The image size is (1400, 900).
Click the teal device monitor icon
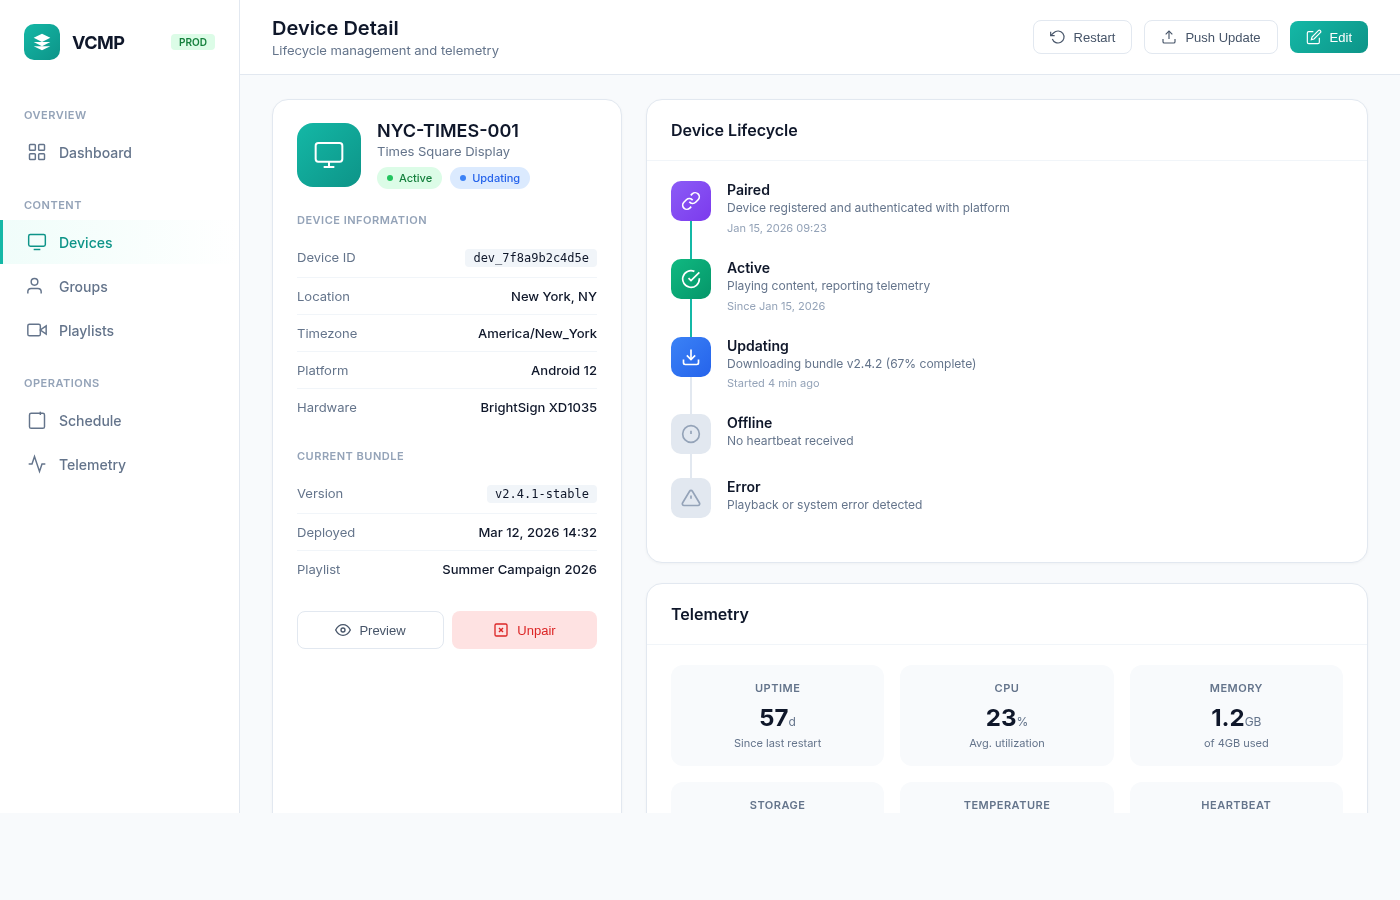coord(329,155)
